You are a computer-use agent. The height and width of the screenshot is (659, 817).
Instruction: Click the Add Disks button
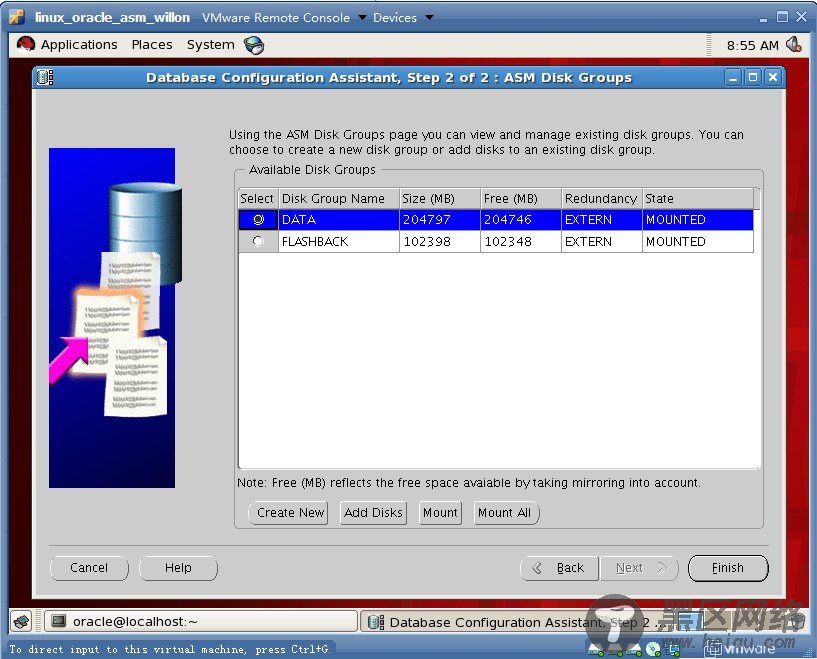pos(373,513)
